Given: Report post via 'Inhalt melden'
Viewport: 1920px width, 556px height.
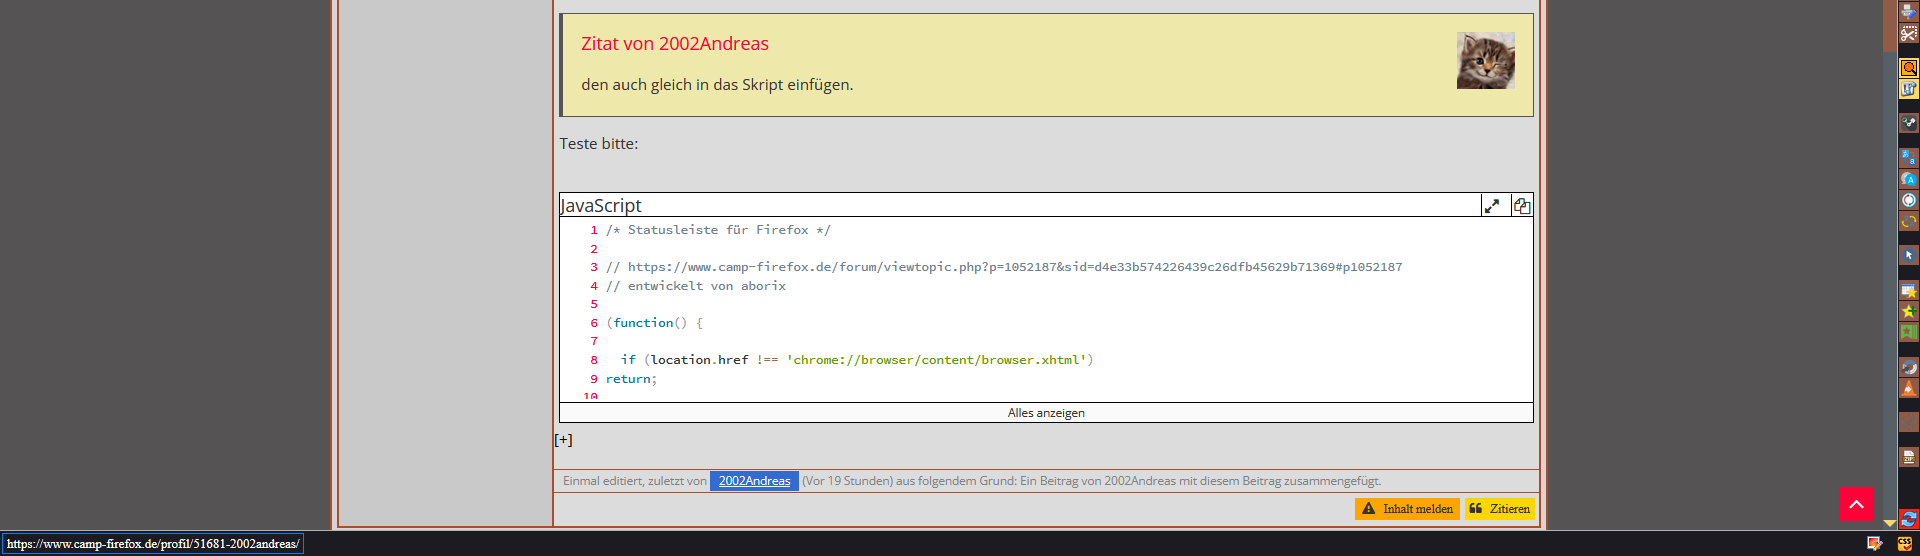Looking at the screenshot, I should click(1407, 509).
